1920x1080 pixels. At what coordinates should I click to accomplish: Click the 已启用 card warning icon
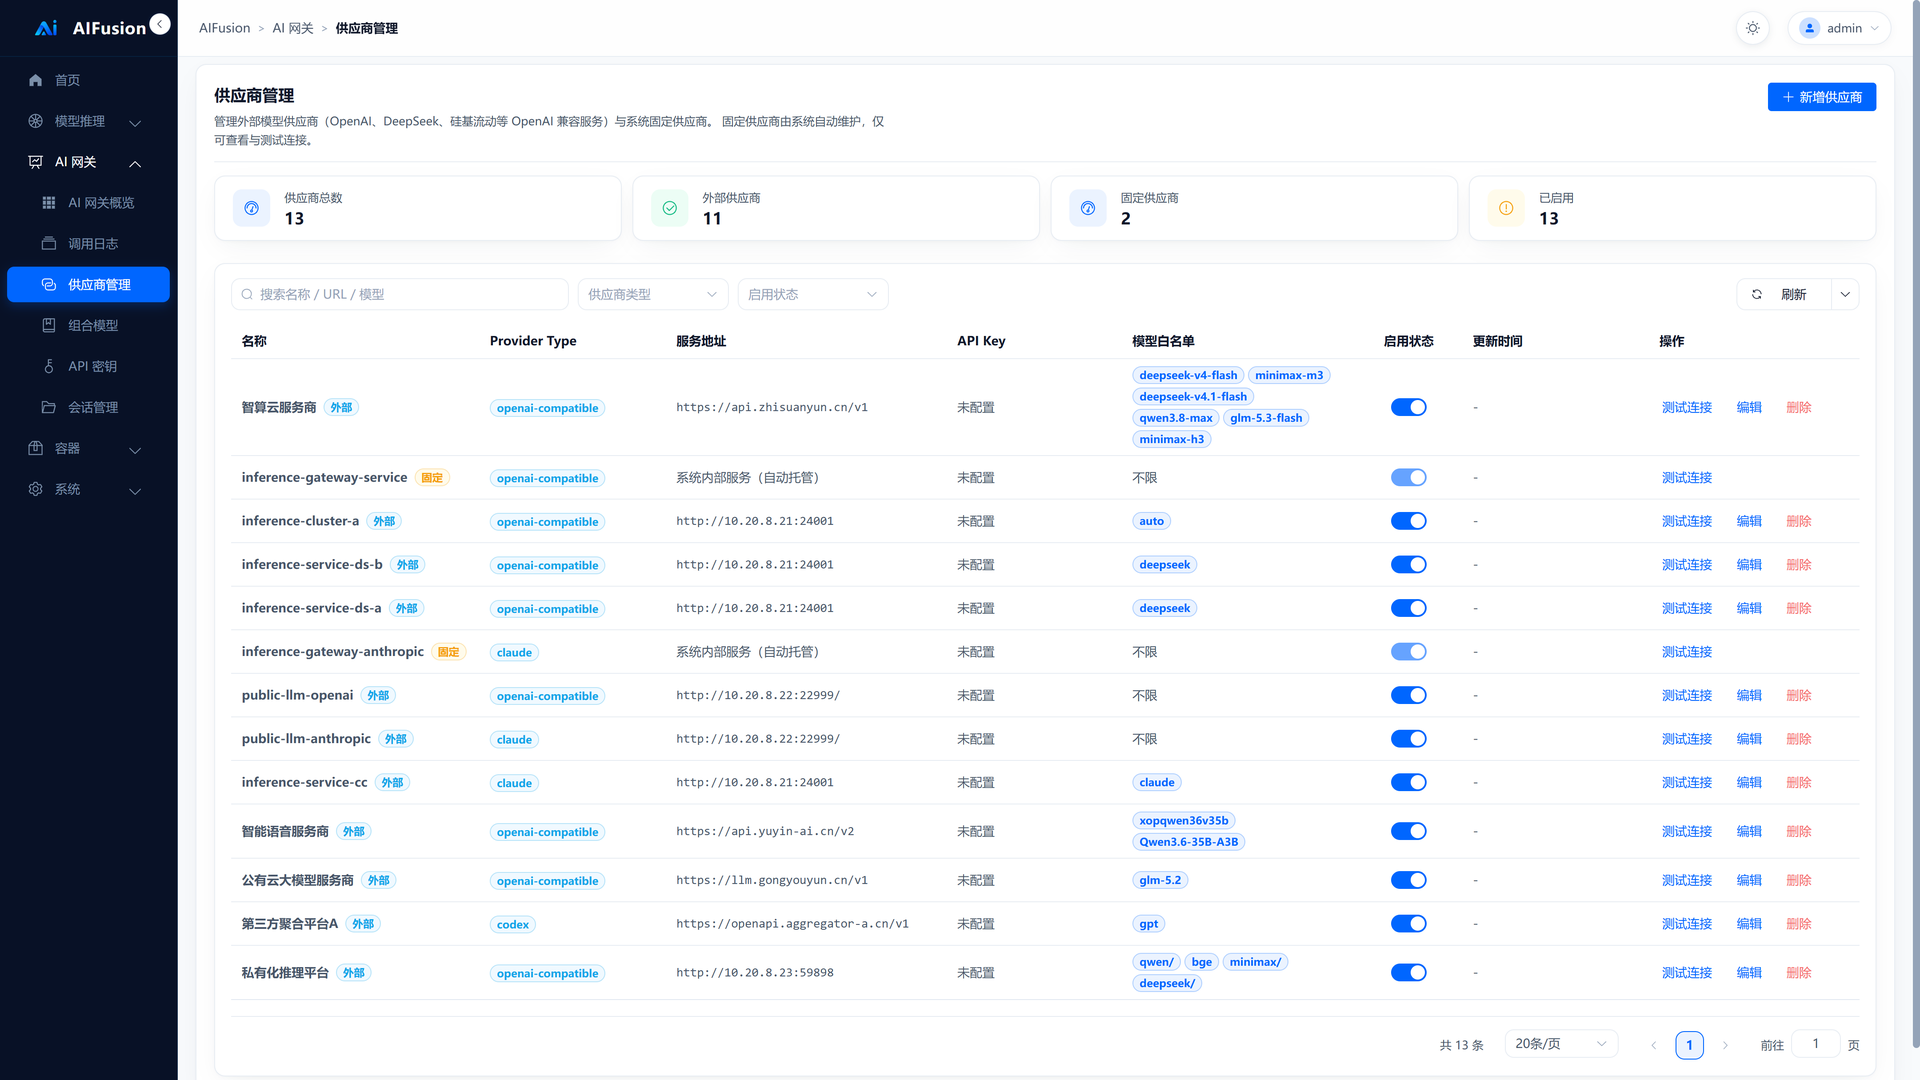pos(1506,208)
